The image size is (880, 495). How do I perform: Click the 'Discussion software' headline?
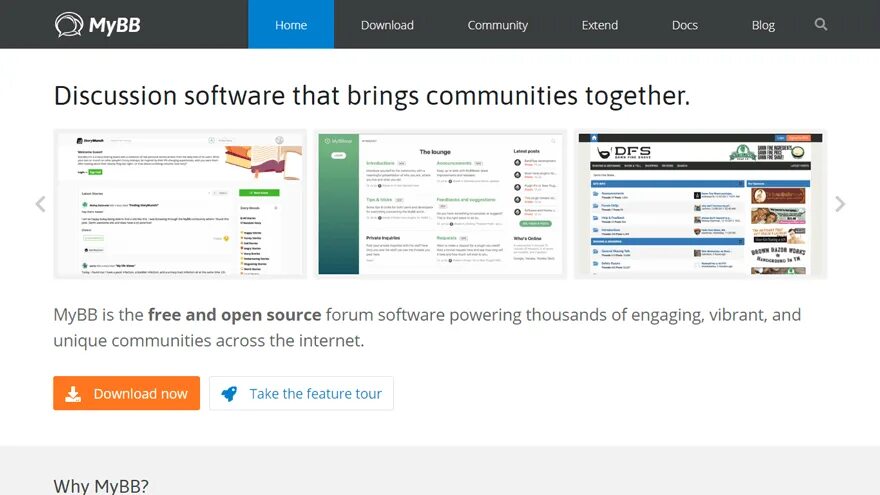372,95
